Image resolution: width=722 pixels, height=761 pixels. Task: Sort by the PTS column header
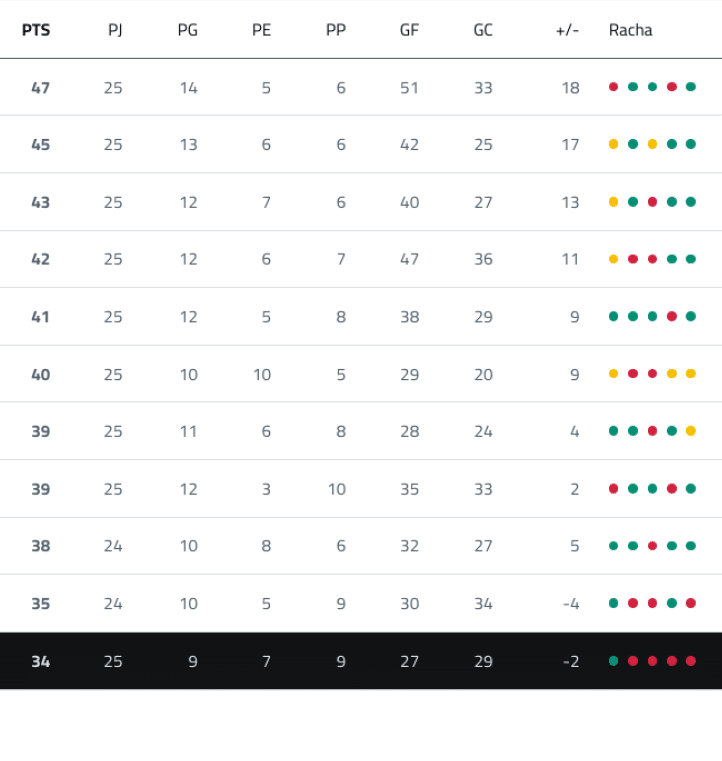[x=36, y=30]
